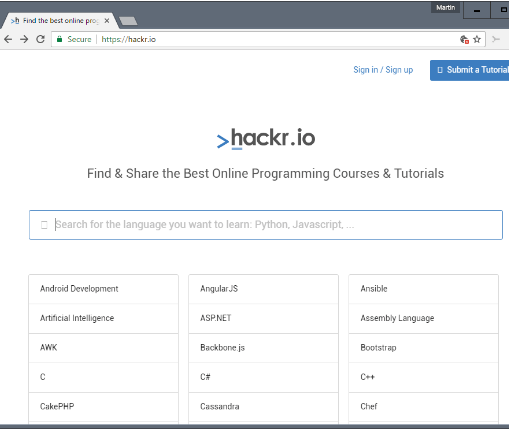Choose the C language entry
509x442 pixels.
click(x=103, y=377)
